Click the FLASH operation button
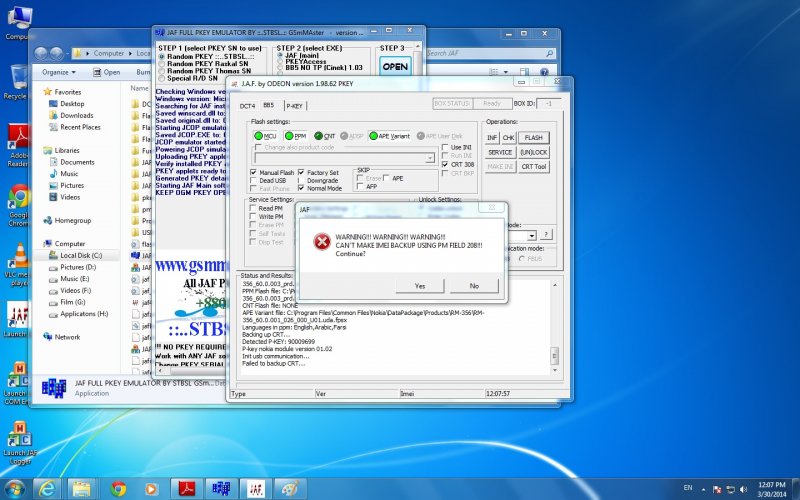The width and height of the screenshot is (800, 500). (x=533, y=138)
